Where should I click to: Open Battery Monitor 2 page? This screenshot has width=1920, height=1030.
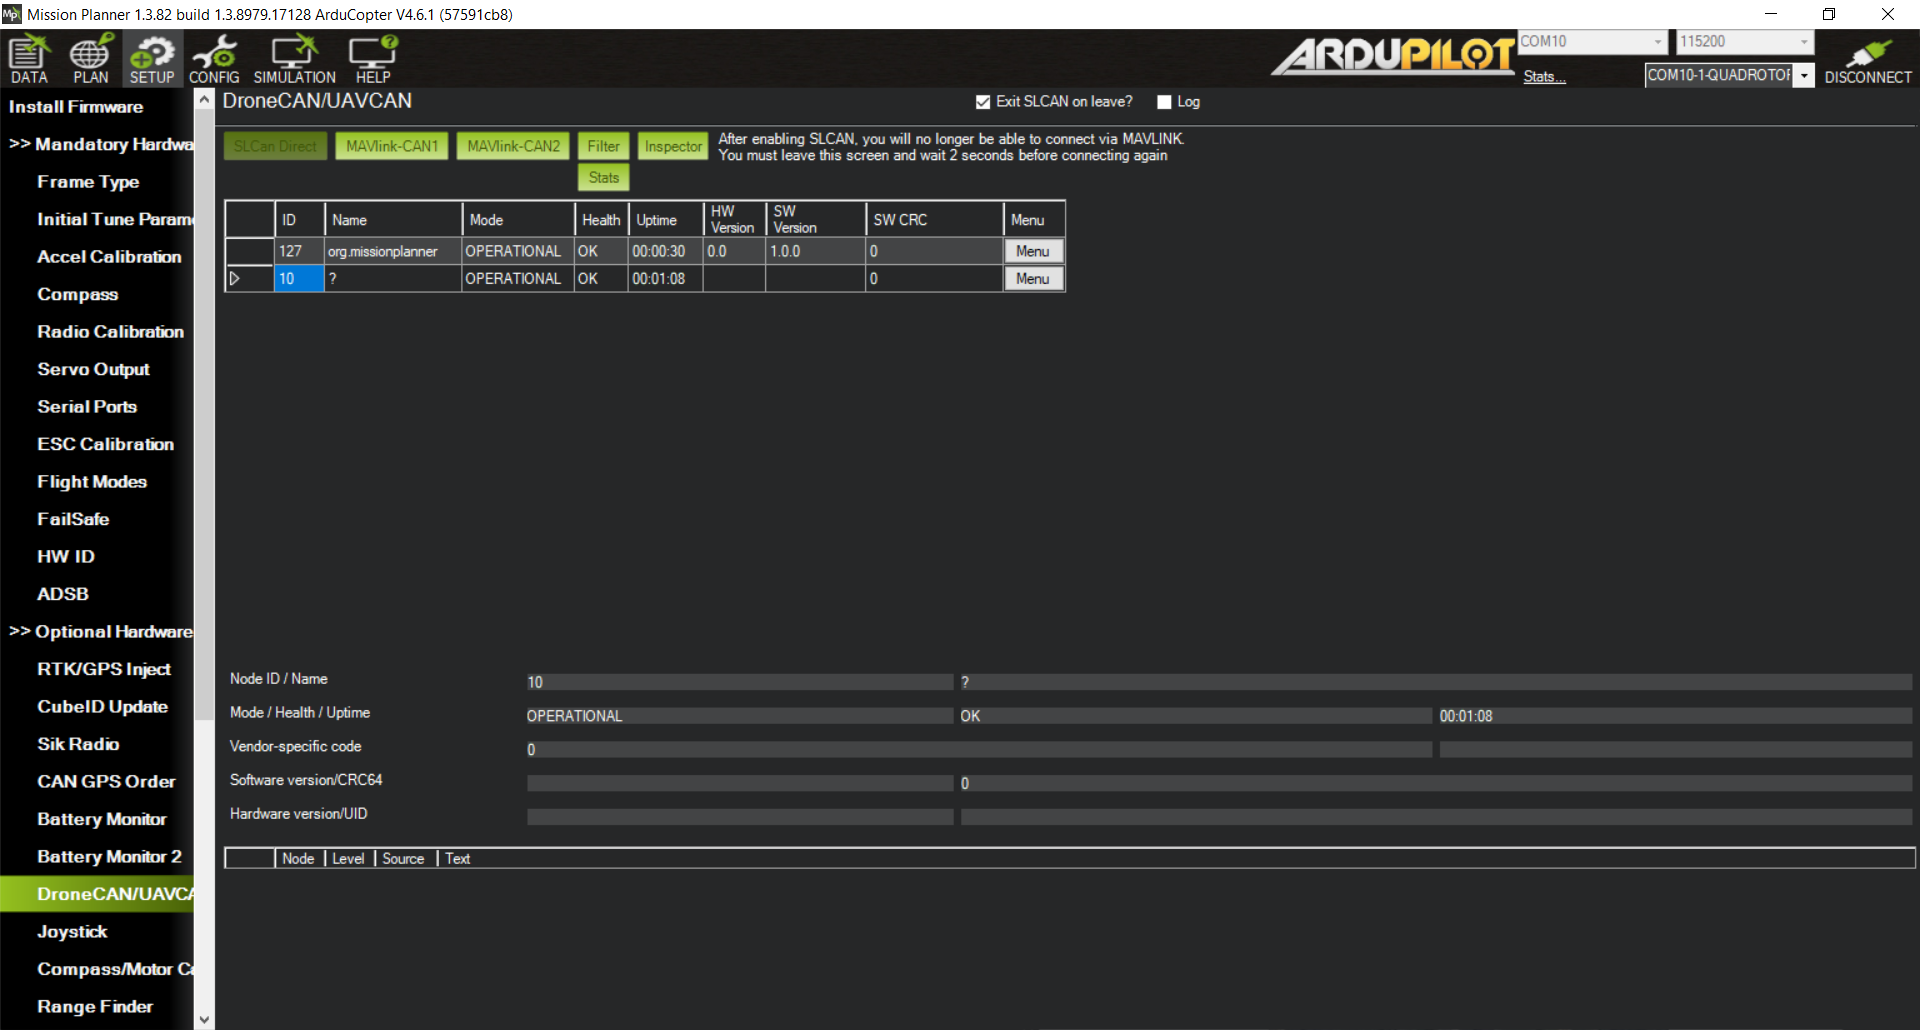(x=110, y=857)
